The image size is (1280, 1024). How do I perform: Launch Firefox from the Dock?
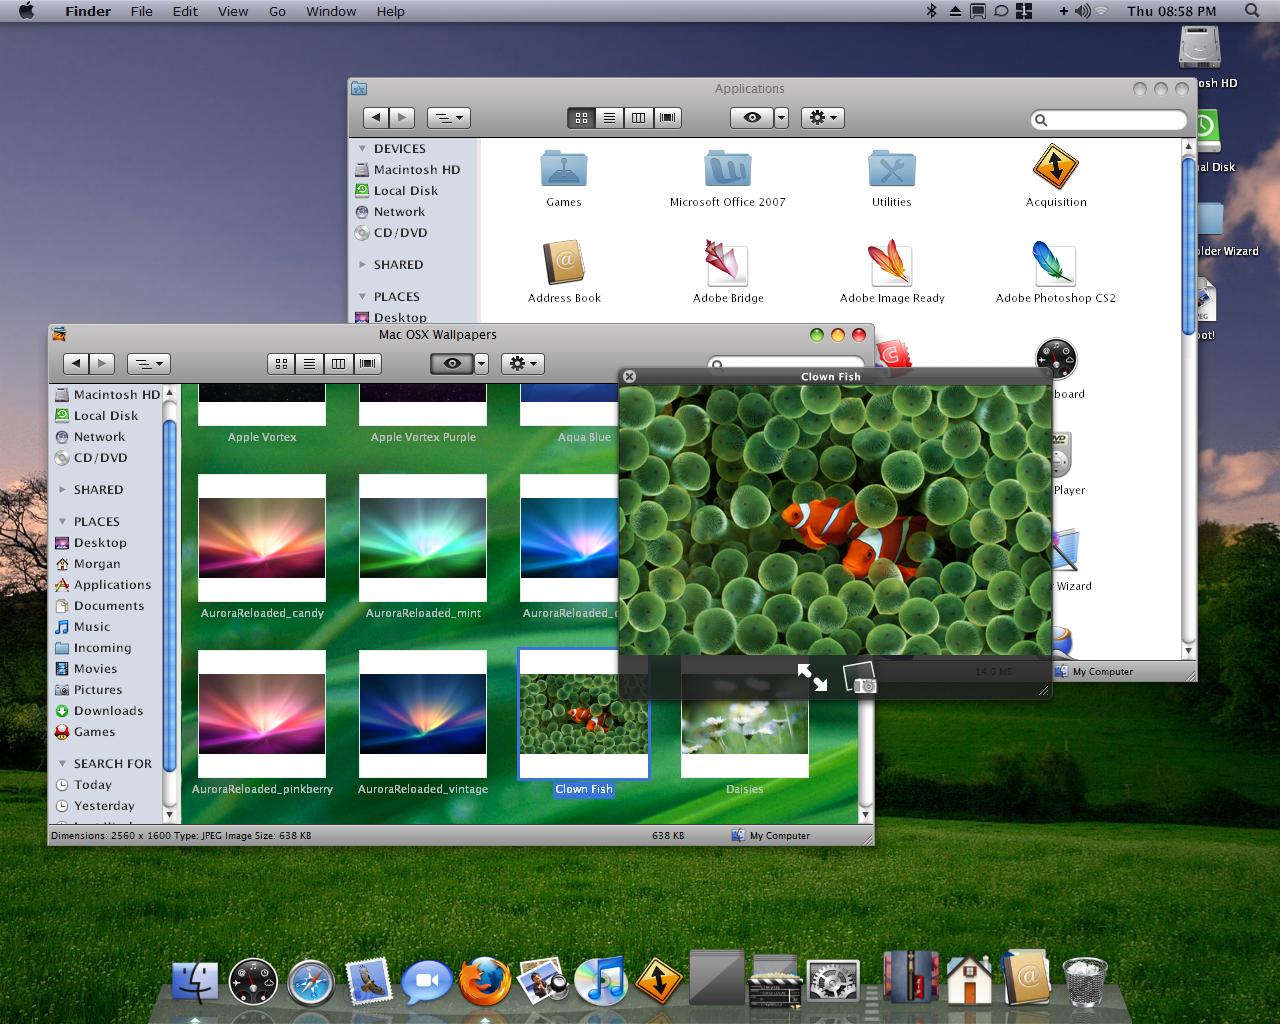[485, 982]
